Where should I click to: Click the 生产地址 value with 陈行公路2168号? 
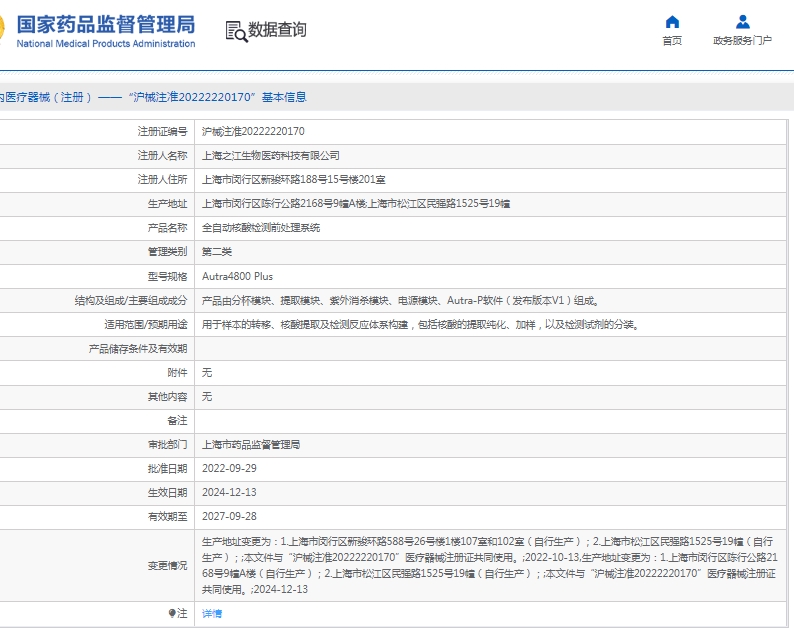356,204
